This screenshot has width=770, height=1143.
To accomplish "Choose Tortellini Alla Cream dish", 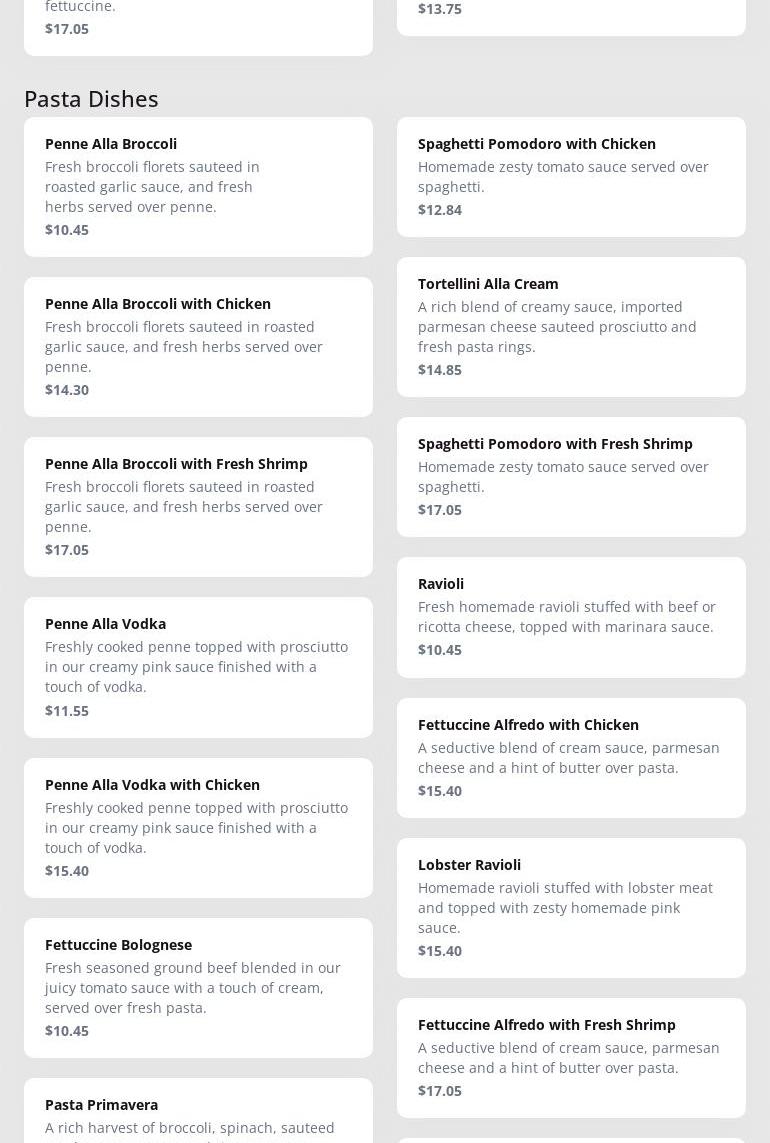I will [571, 327].
